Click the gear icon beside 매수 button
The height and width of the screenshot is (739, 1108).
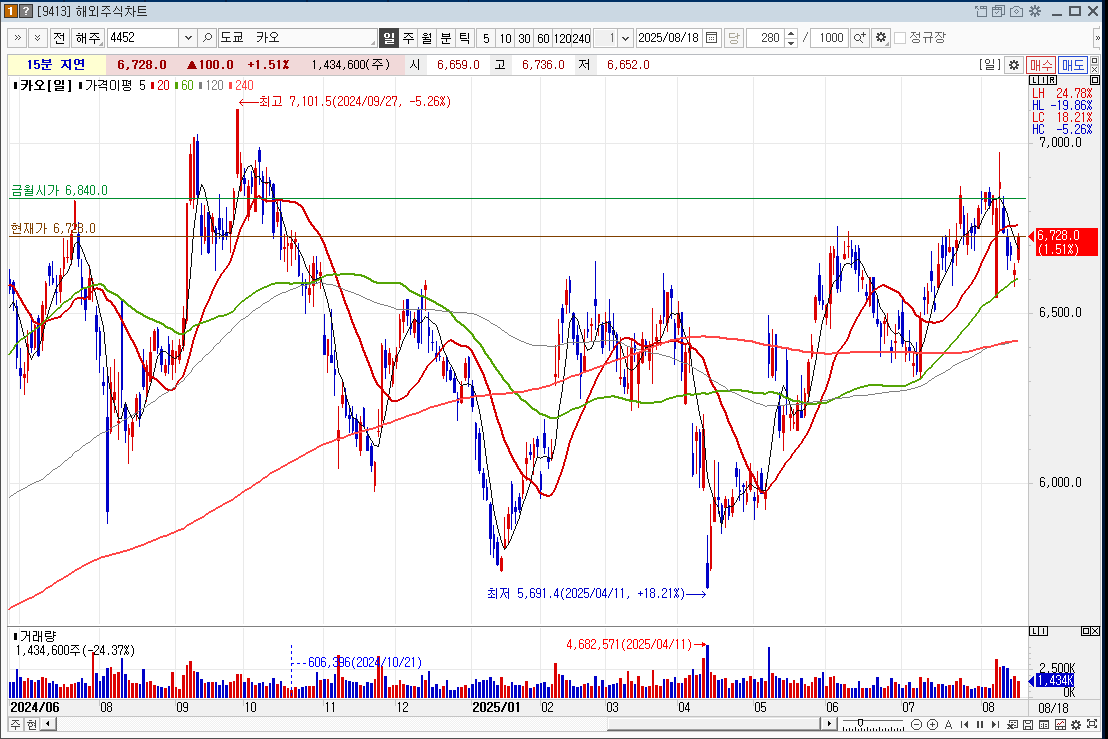point(1013,65)
